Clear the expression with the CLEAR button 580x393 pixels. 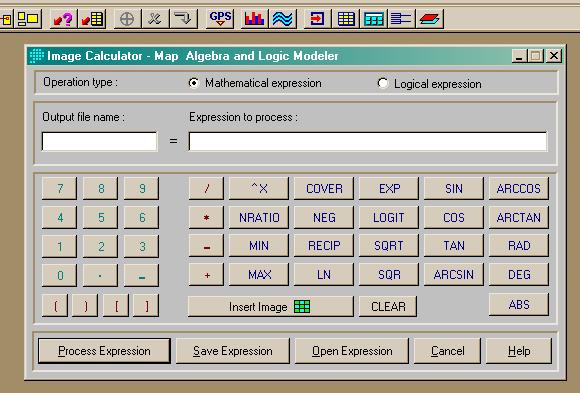pos(388,306)
